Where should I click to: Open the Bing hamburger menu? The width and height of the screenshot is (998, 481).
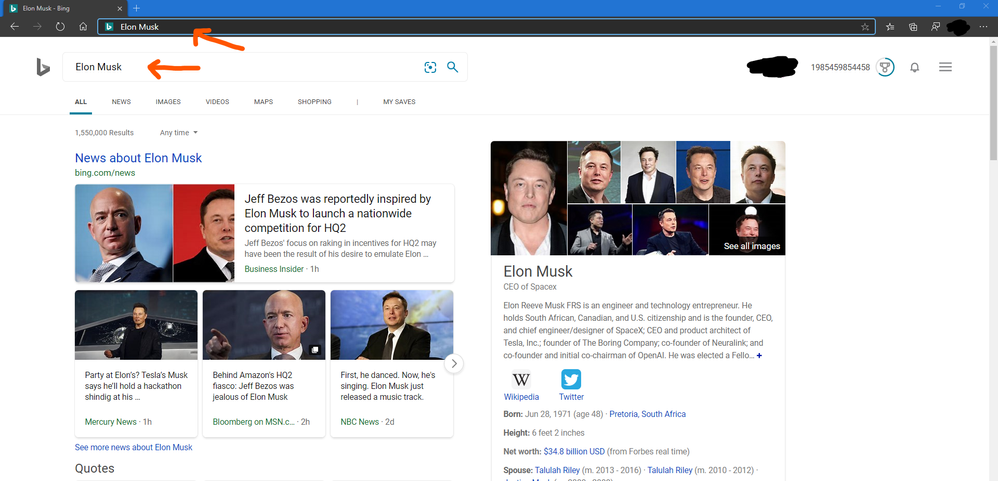(945, 67)
